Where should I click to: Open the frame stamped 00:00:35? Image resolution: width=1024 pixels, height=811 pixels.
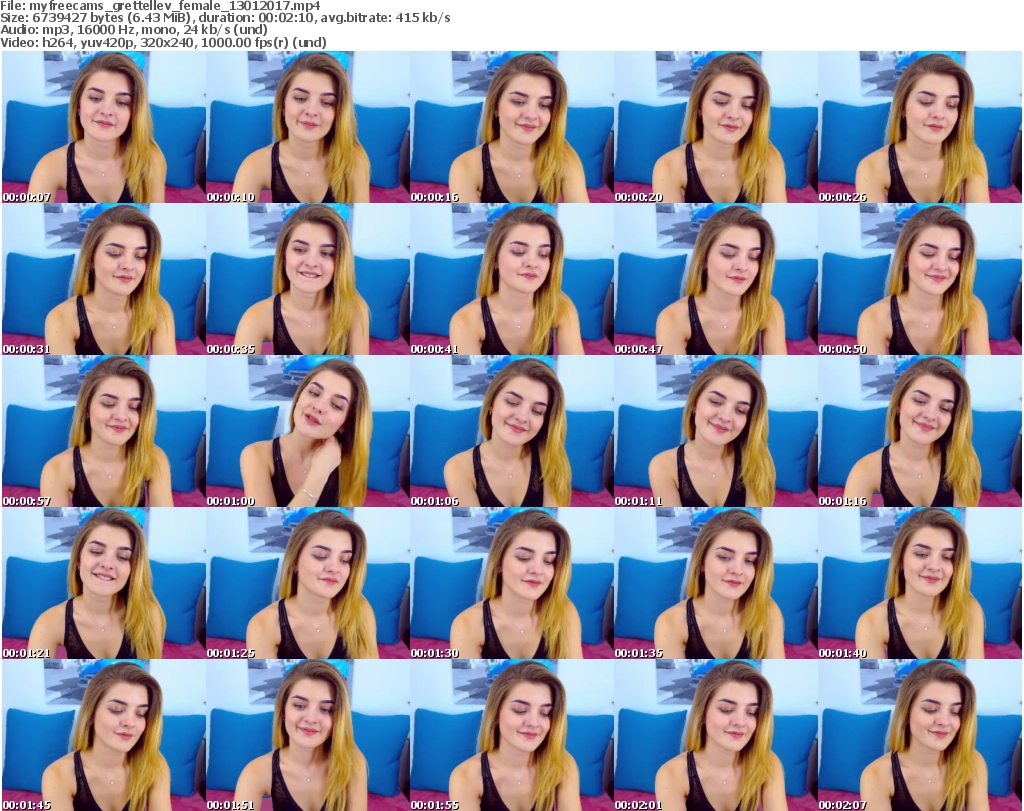coord(308,279)
